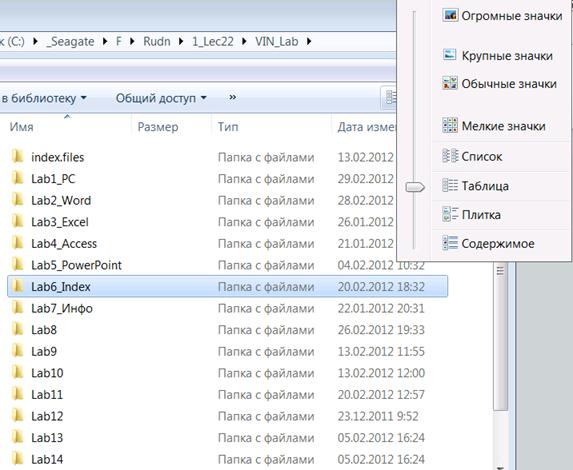573x470 pixels.
Task: Click the Lab12 folder icon
Action: [x=17, y=416]
